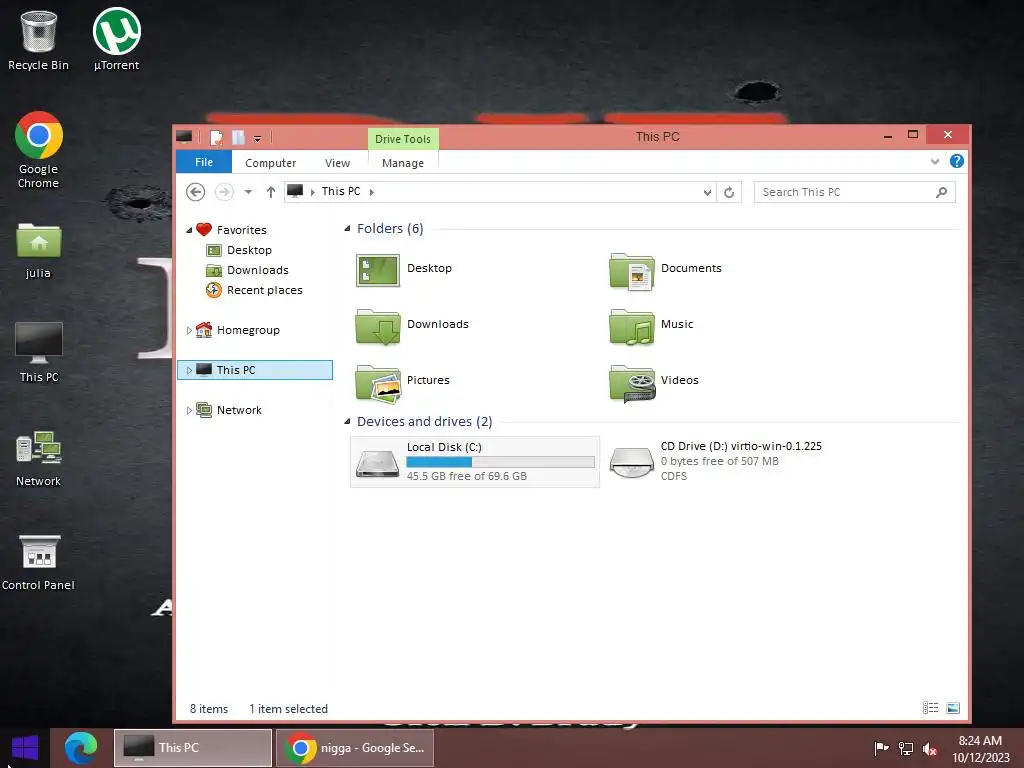Click the '1 item selected' status text
The image size is (1024, 768).
click(289, 709)
